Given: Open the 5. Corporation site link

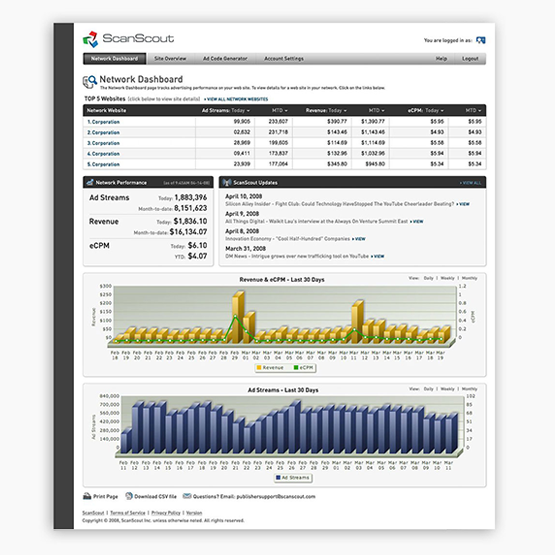Looking at the screenshot, I should tap(104, 164).
